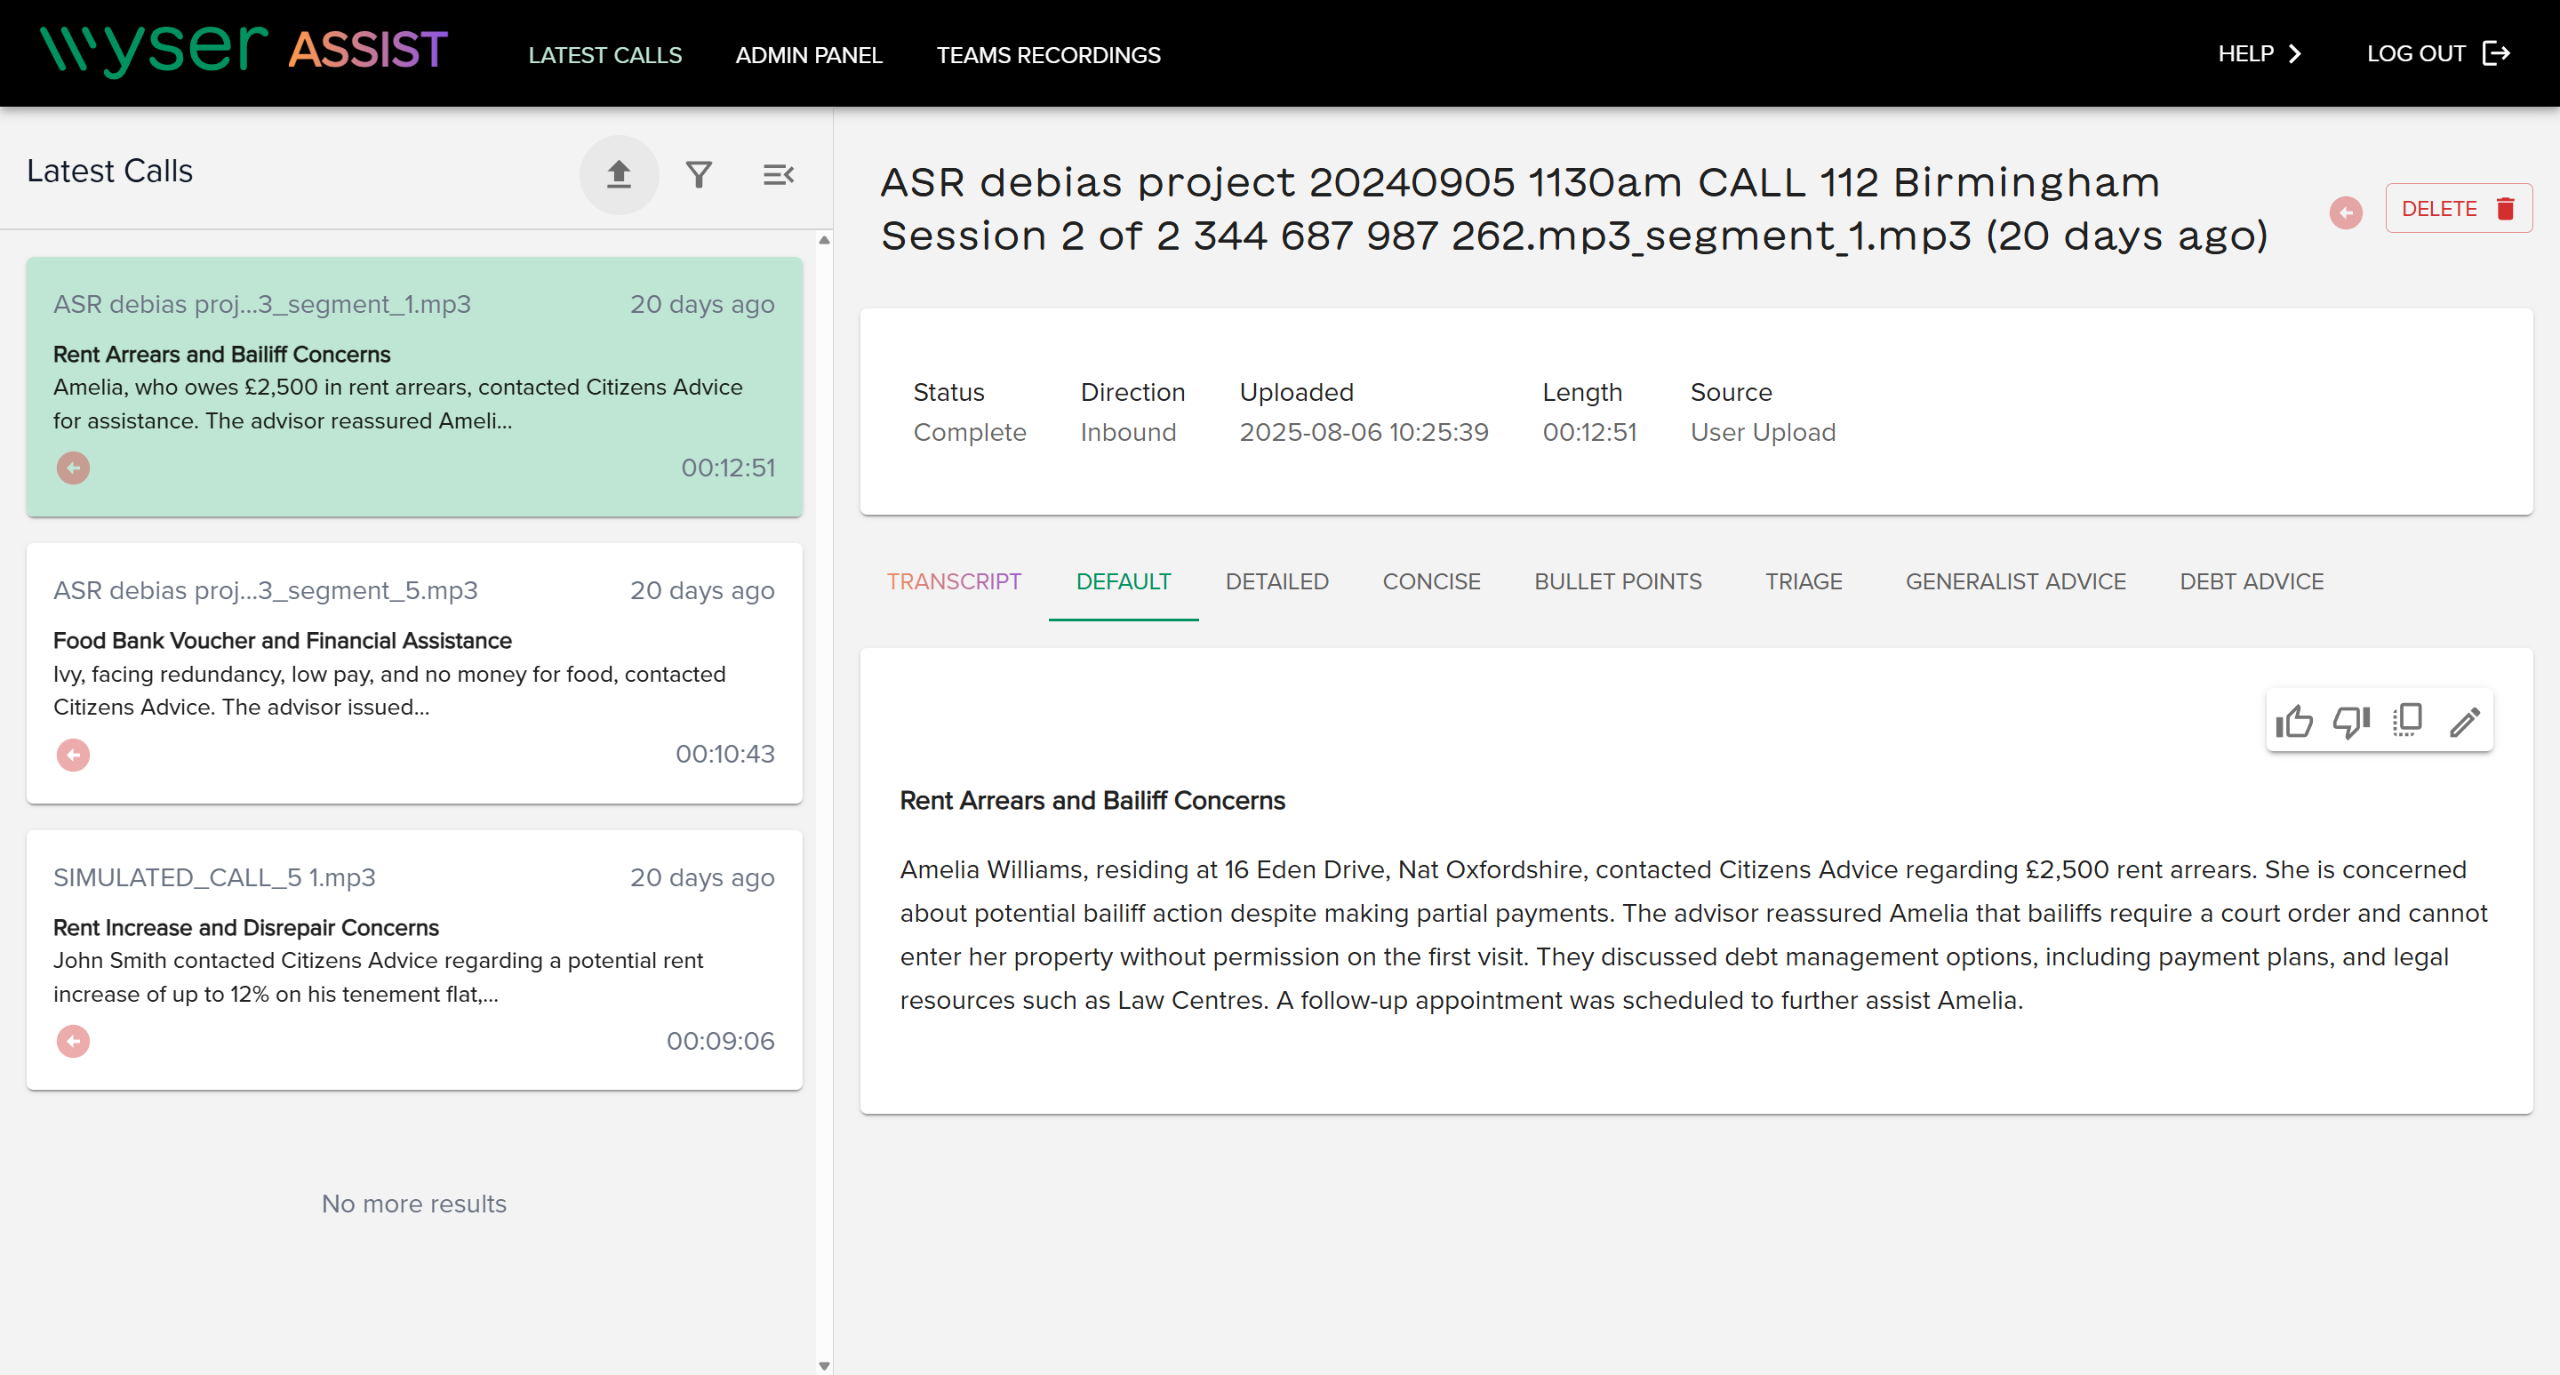Select the BULLET POINTS tab
This screenshot has width=2560, height=1375.
coord(1617,582)
